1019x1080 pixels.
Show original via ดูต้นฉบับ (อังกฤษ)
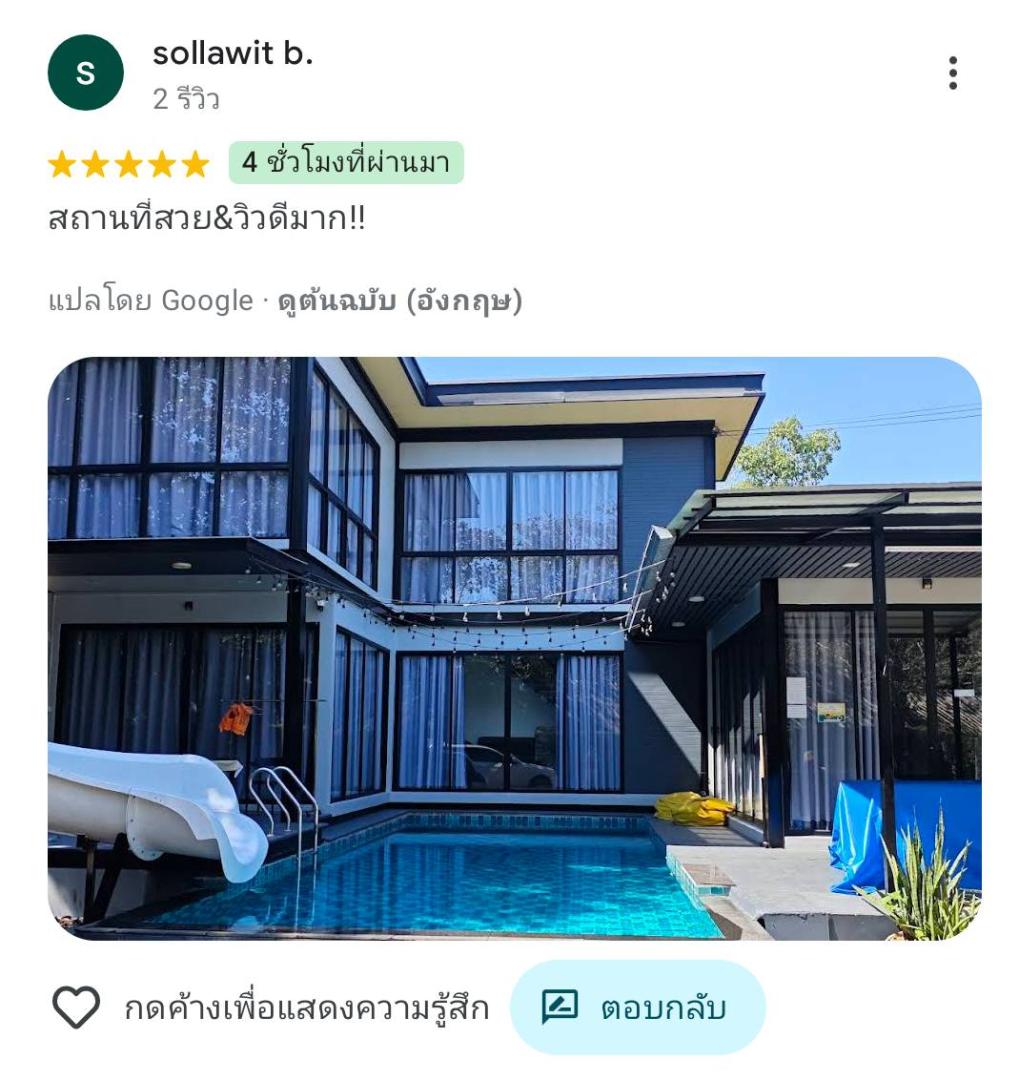tap(400, 301)
